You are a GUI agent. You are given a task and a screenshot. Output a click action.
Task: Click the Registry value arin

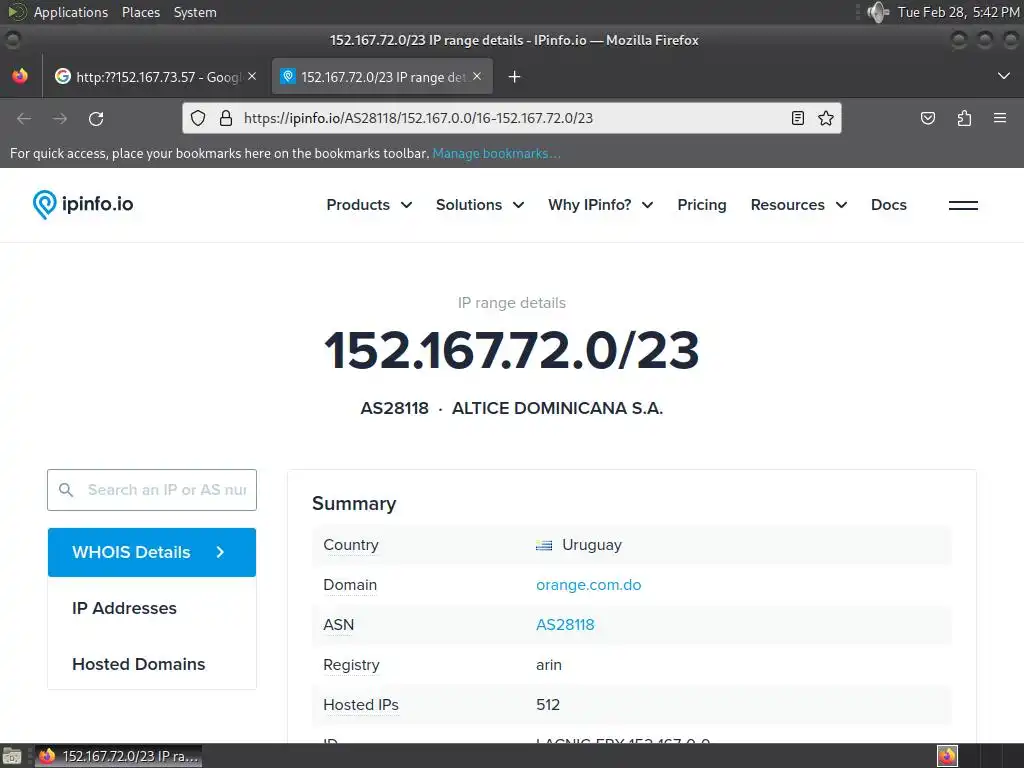click(x=549, y=665)
